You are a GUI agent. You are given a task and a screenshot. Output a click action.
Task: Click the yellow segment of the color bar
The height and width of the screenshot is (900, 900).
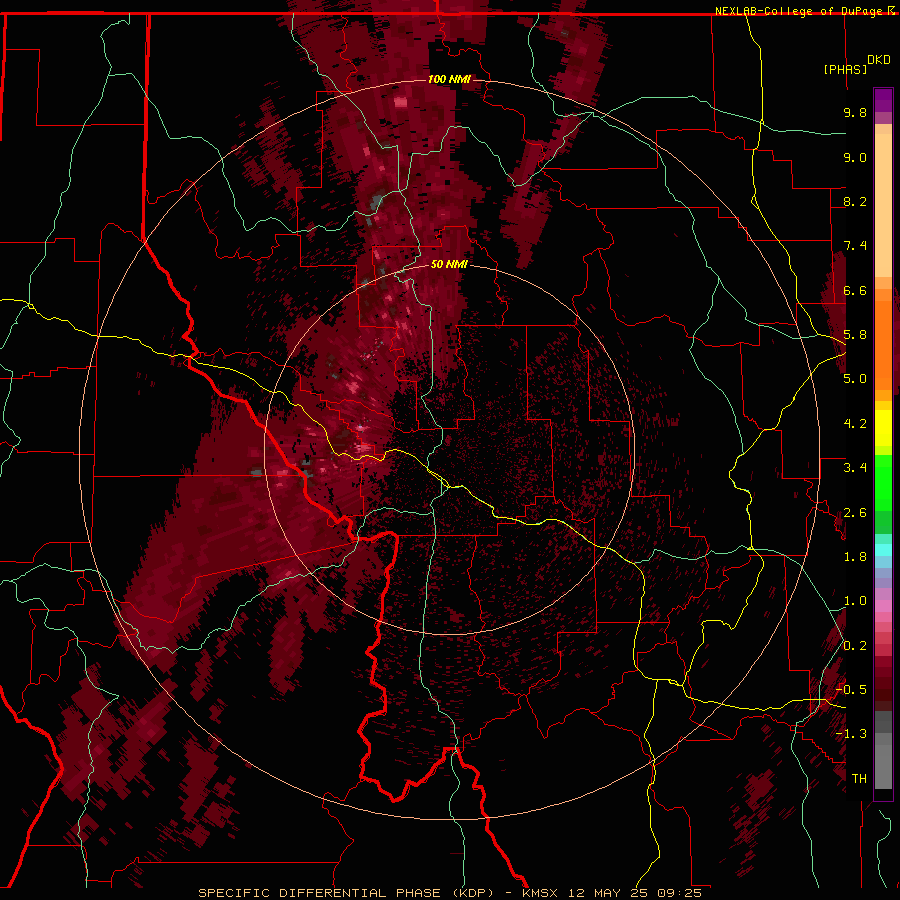883,428
